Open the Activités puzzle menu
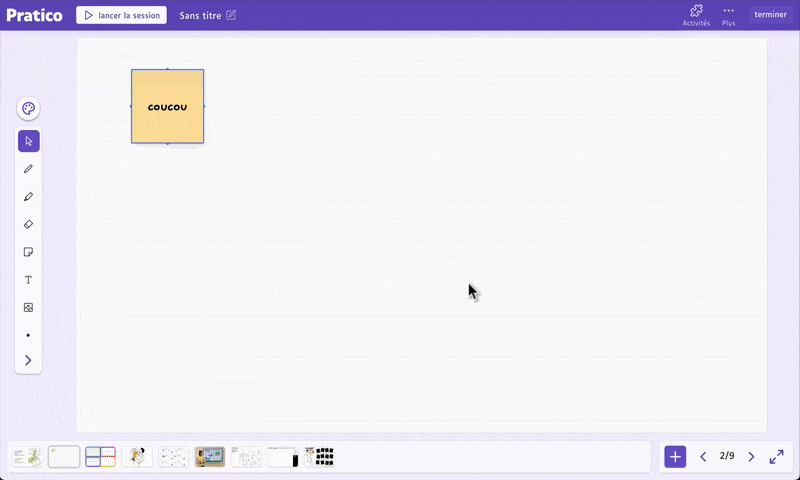The width and height of the screenshot is (800, 480). tap(696, 15)
